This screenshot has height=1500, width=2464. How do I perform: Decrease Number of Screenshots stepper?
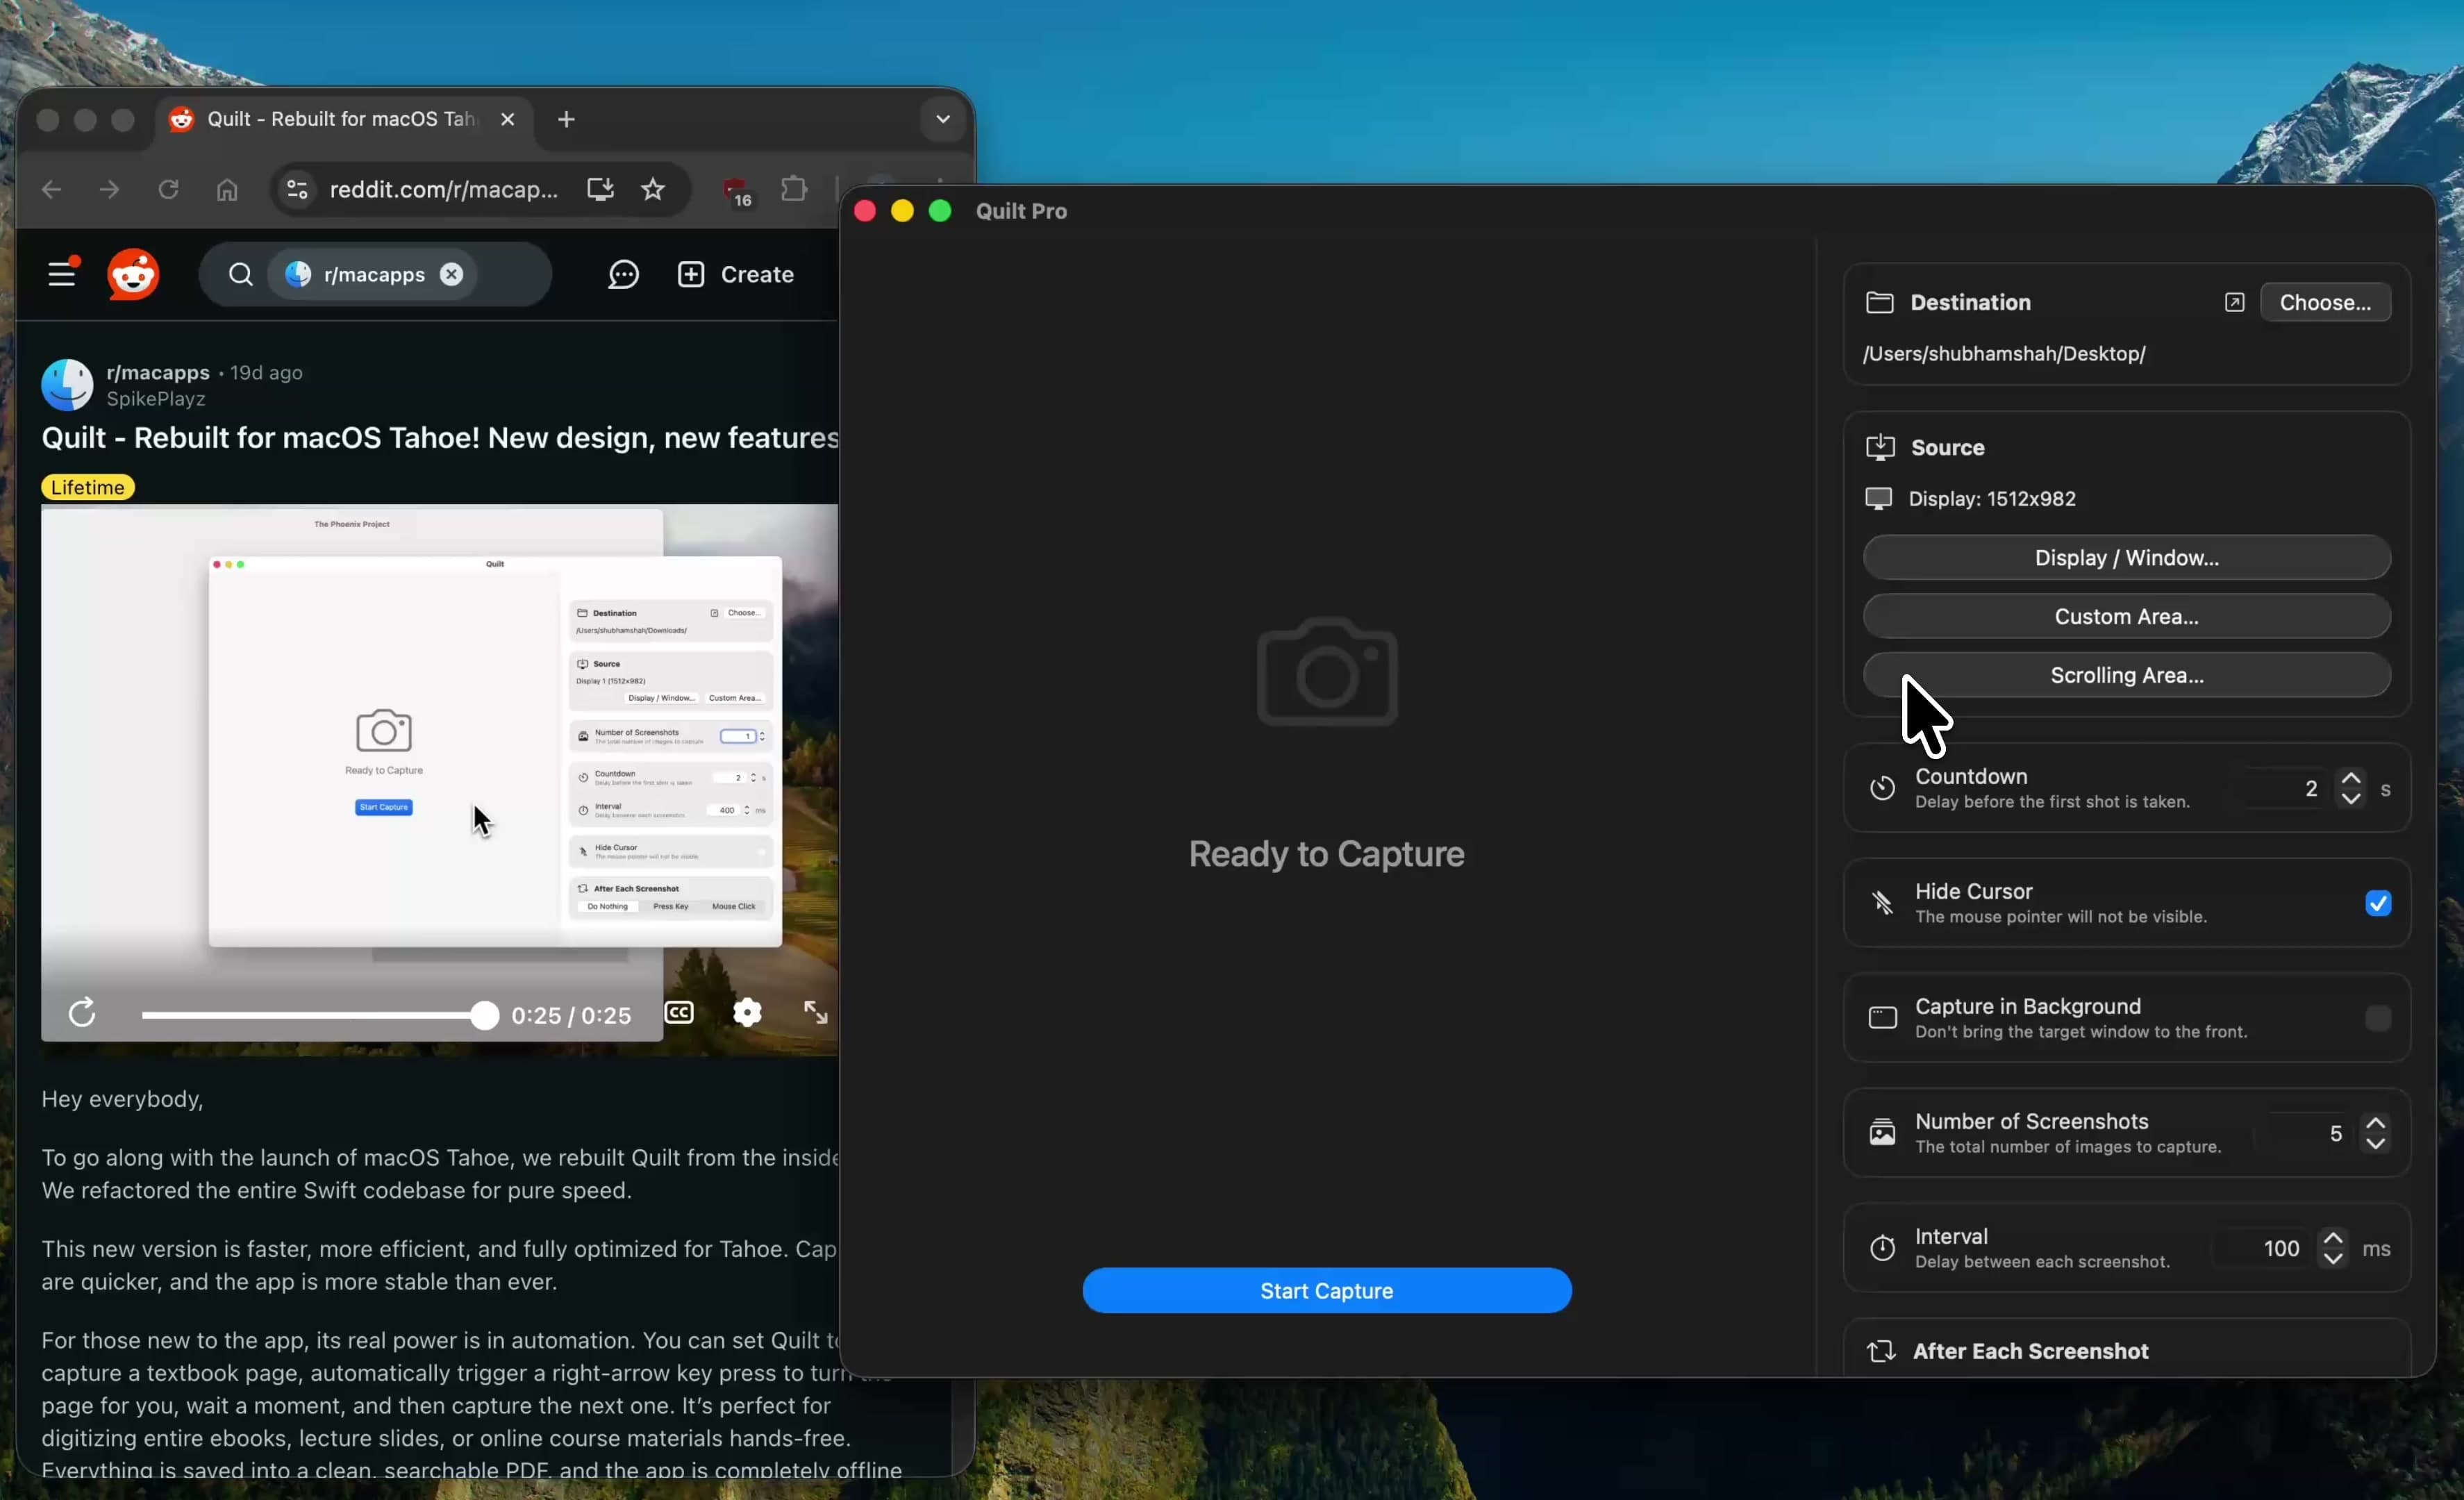[2376, 1143]
